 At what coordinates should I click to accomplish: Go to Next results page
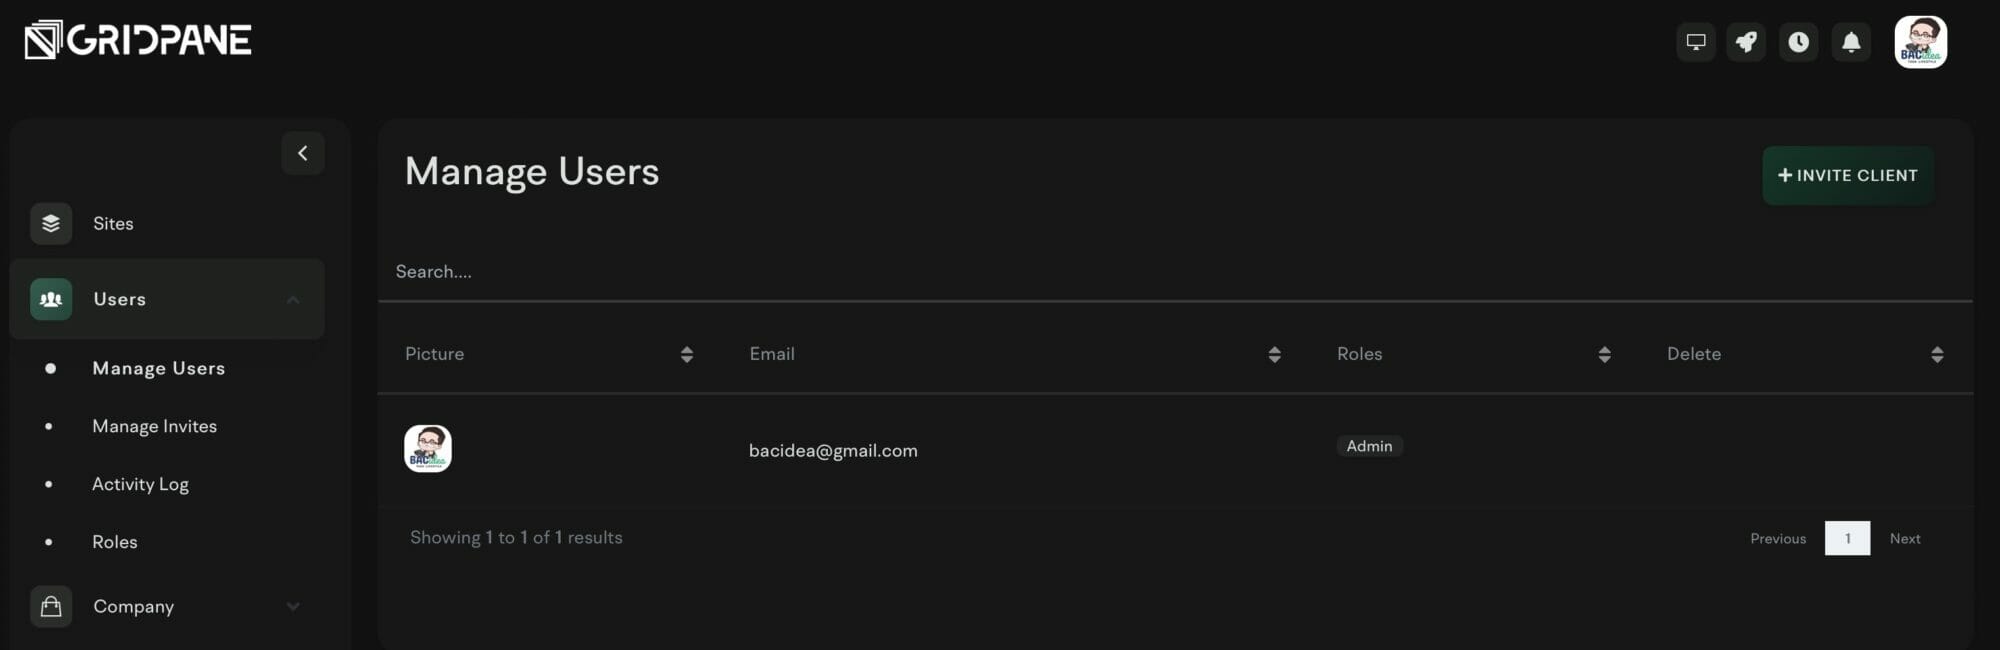[1905, 538]
